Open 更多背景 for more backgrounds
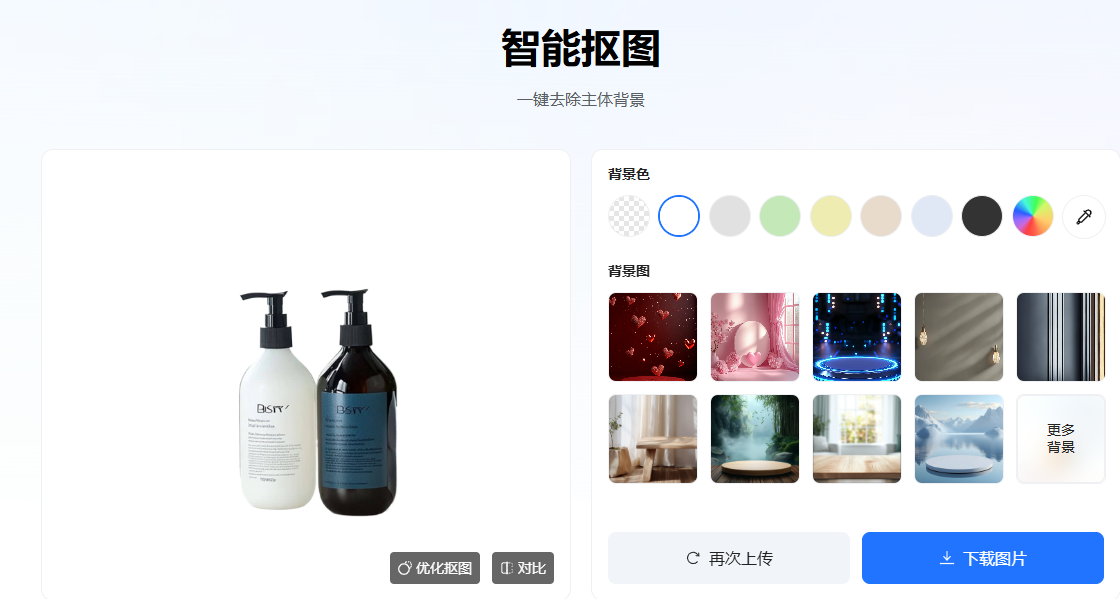Screen dimensions: 1120x599 pos(1061,439)
